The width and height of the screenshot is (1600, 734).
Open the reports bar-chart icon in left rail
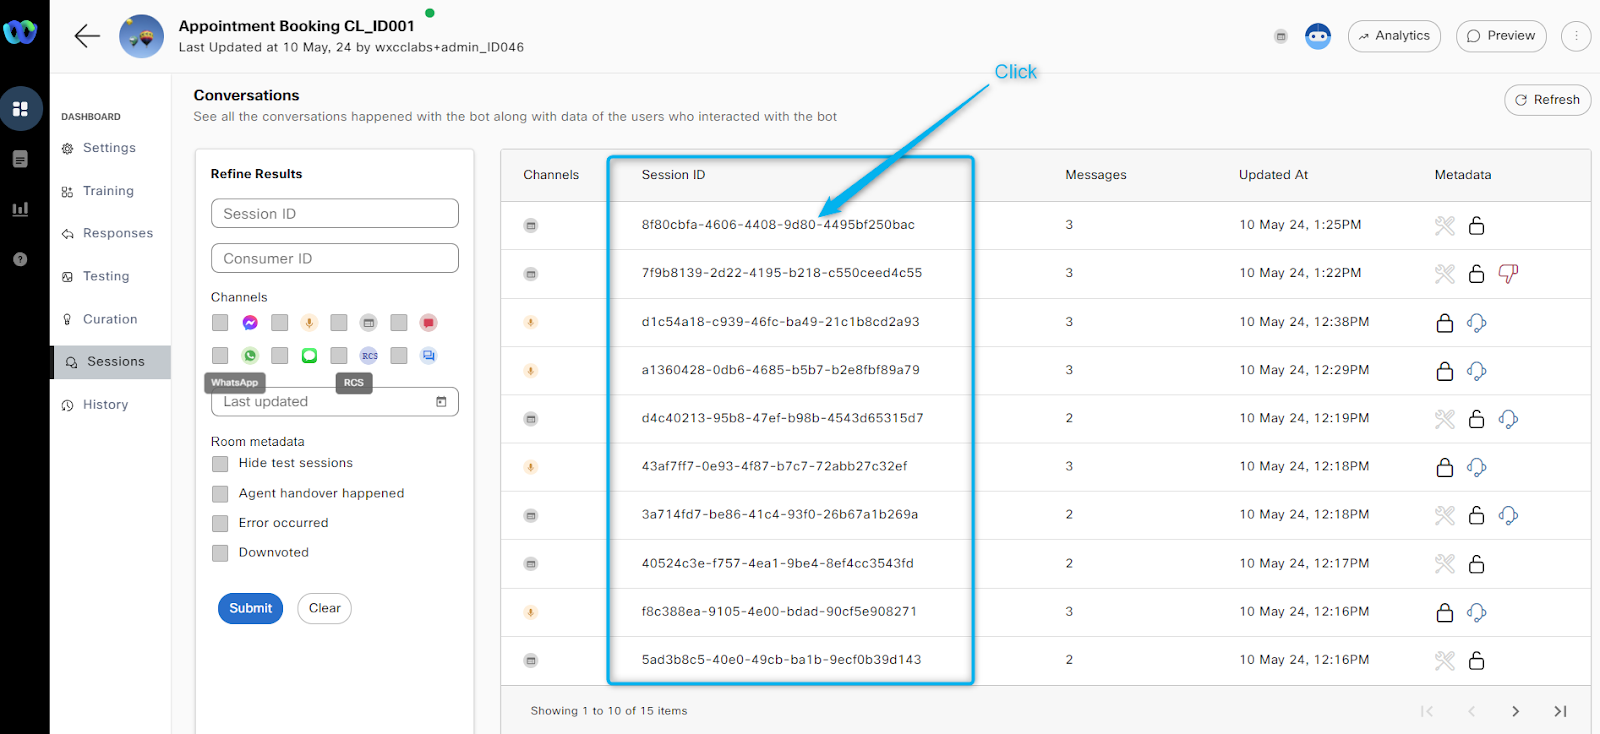(20, 209)
